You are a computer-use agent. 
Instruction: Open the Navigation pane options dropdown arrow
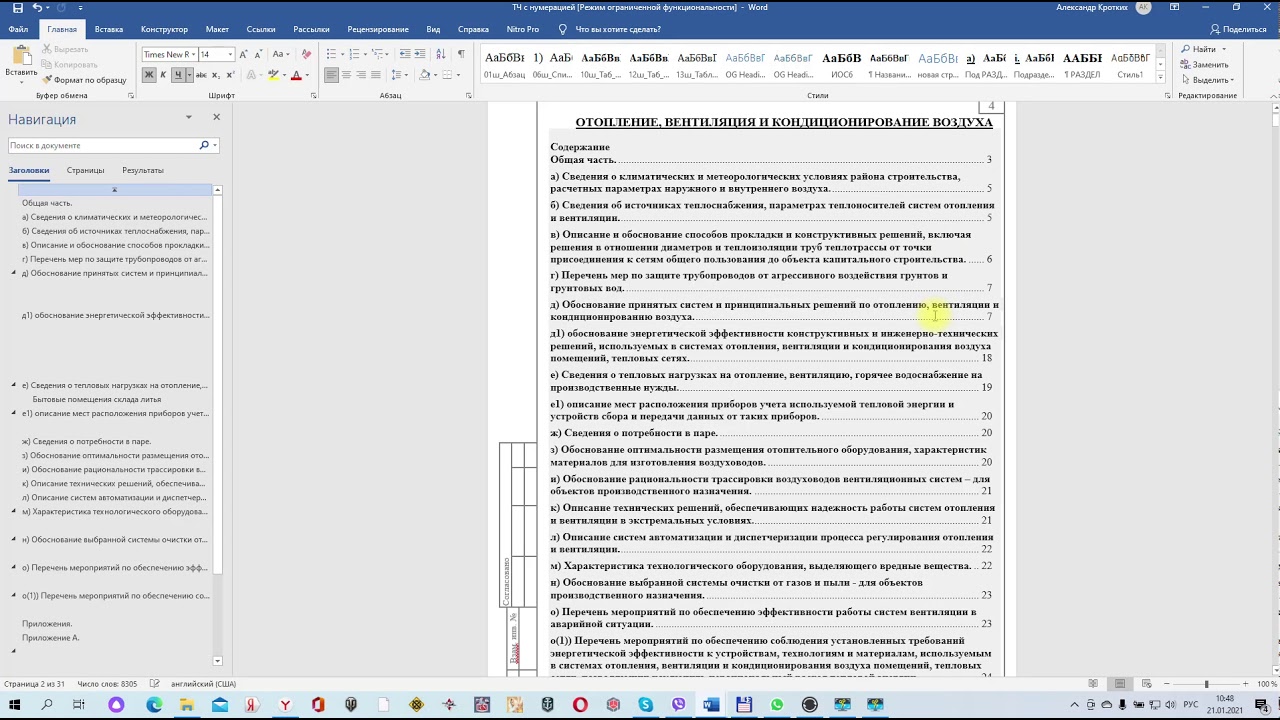tap(188, 117)
